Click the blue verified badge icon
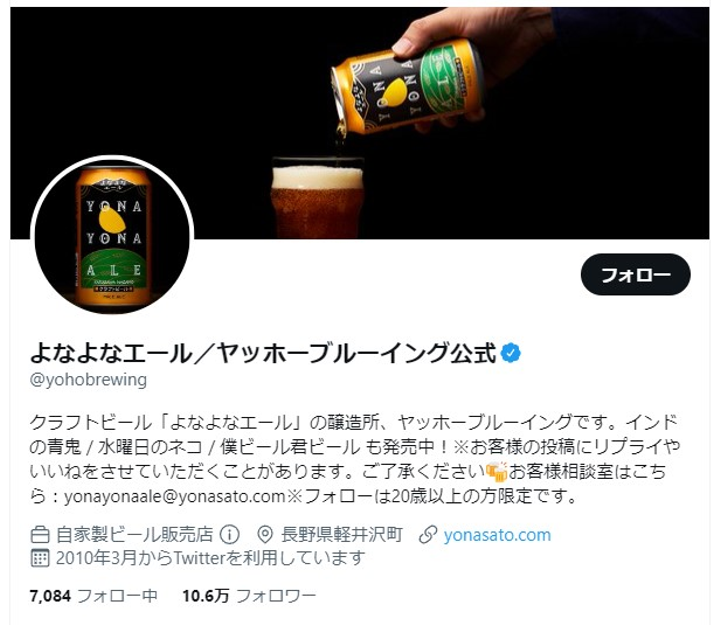The image size is (720, 625). click(511, 353)
